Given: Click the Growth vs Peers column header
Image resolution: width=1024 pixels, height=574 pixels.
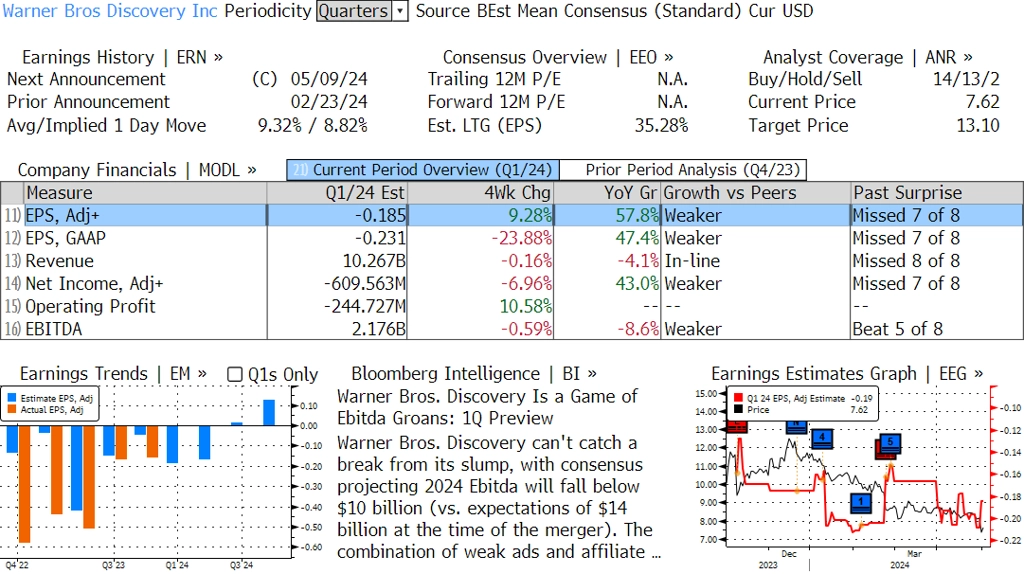Looking at the screenshot, I should tap(756, 193).
